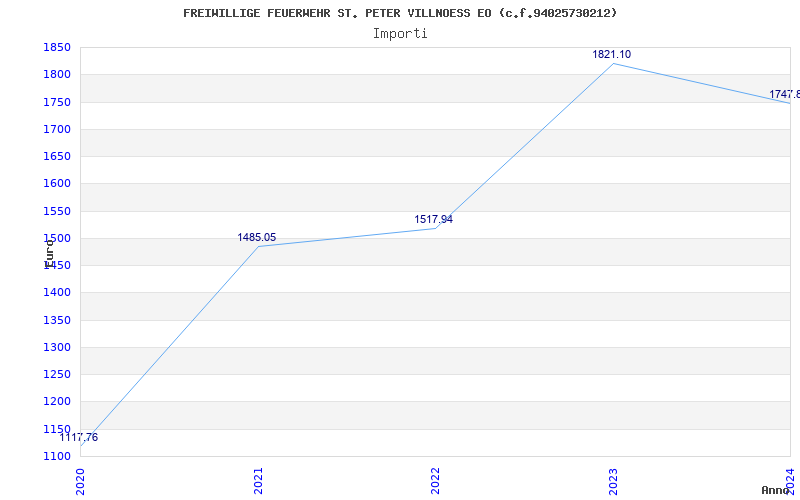The height and width of the screenshot is (500, 800).
Task: Click the 2021 x-axis label
Action: click(x=258, y=482)
